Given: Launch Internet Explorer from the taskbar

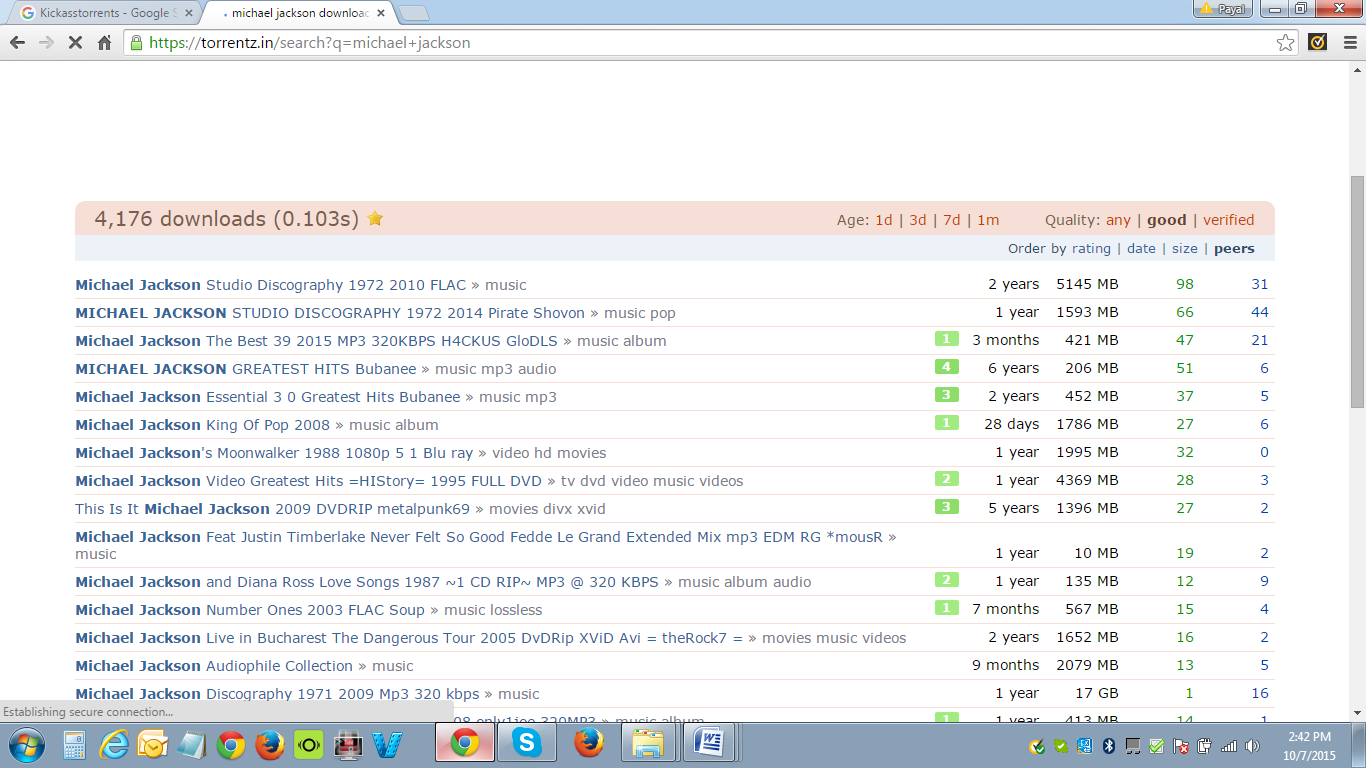Looking at the screenshot, I should click(113, 745).
